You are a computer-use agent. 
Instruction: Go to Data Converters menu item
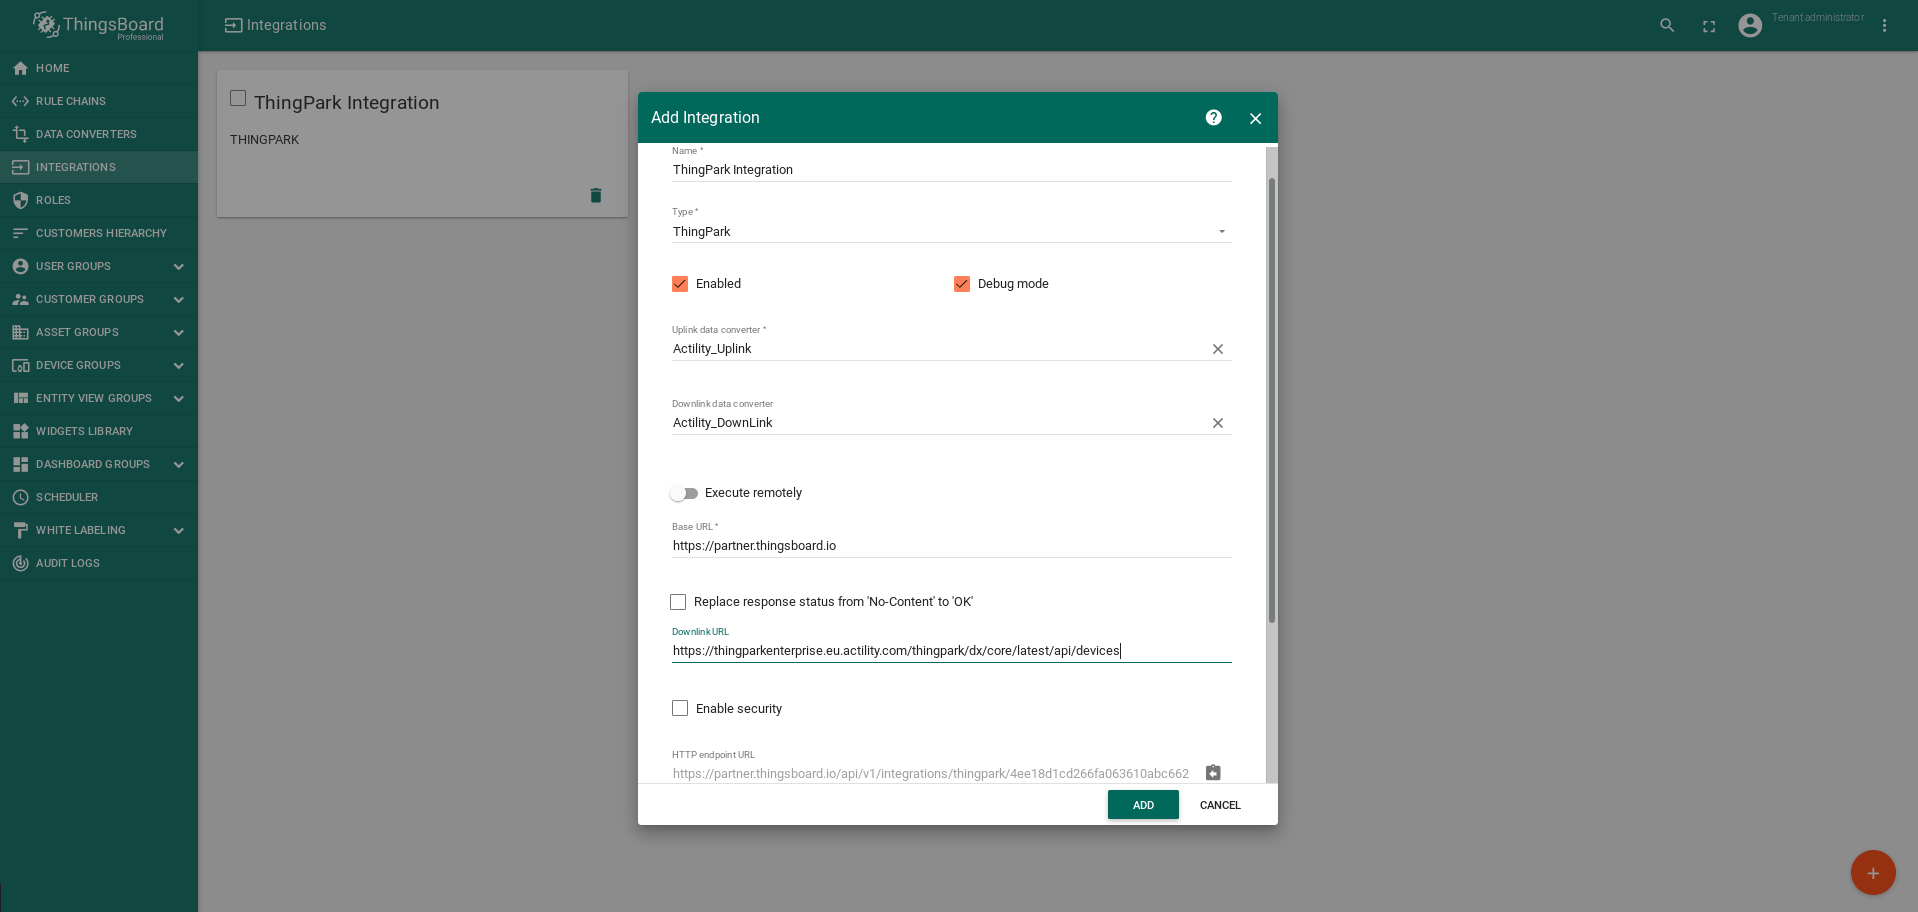coord(86,134)
